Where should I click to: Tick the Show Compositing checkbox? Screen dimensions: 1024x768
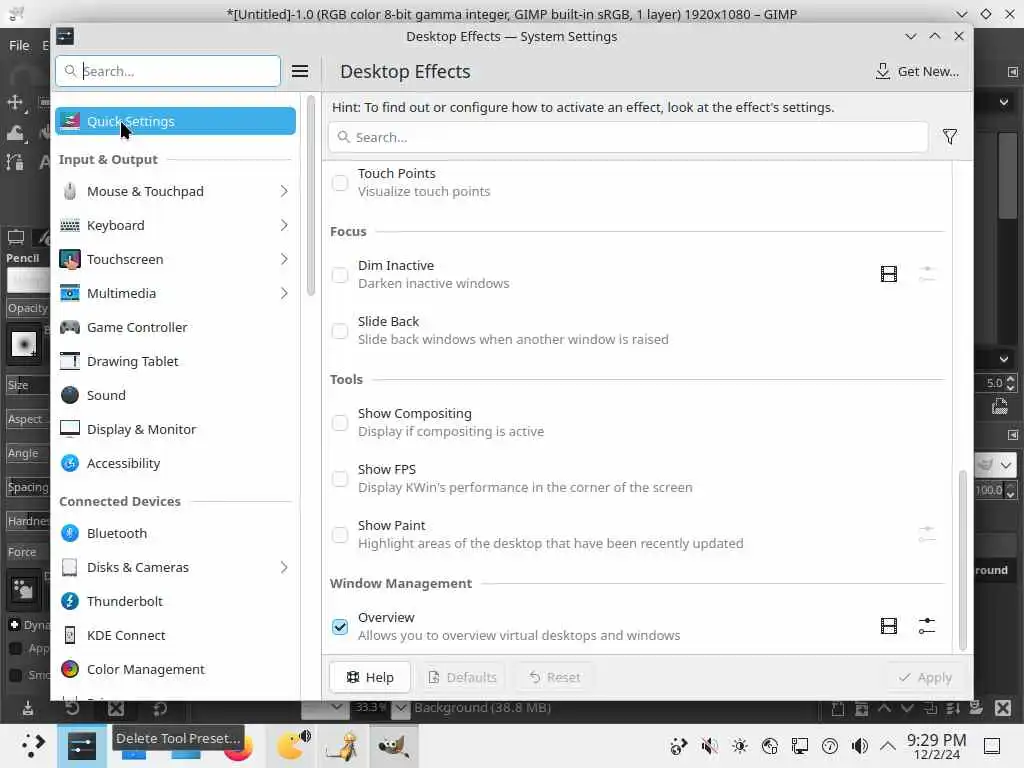[x=340, y=423]
